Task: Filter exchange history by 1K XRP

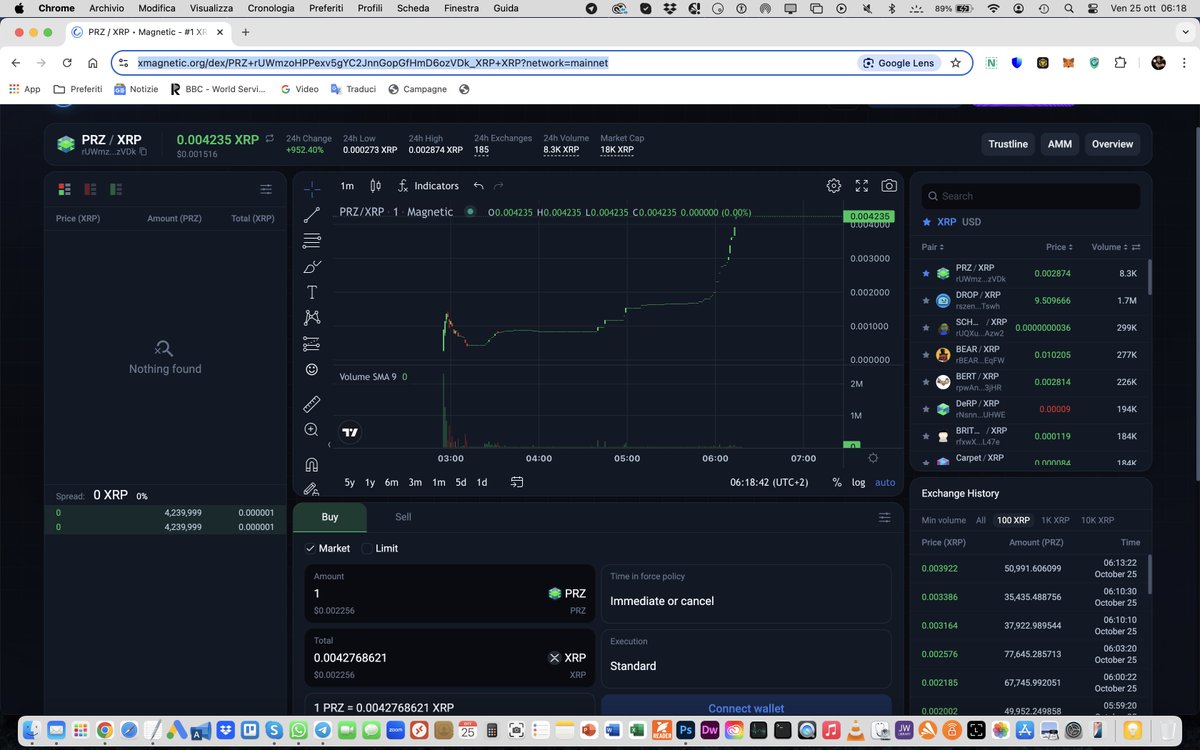Action: pos(1055,520)
